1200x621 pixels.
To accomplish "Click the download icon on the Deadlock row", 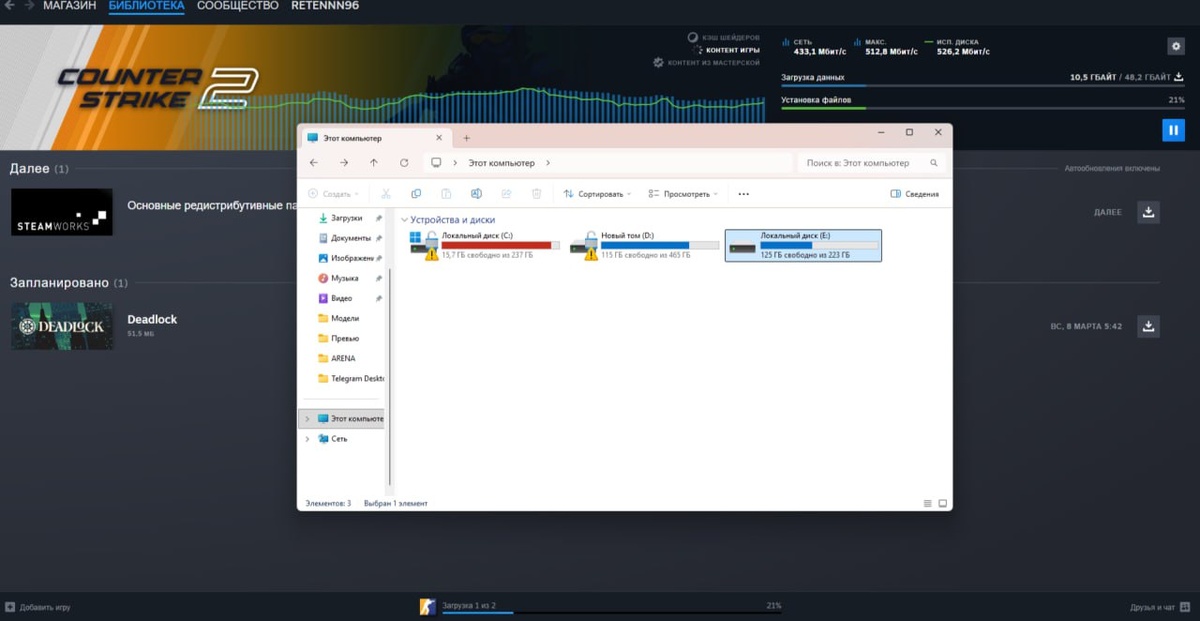I will pos(1148,326).
